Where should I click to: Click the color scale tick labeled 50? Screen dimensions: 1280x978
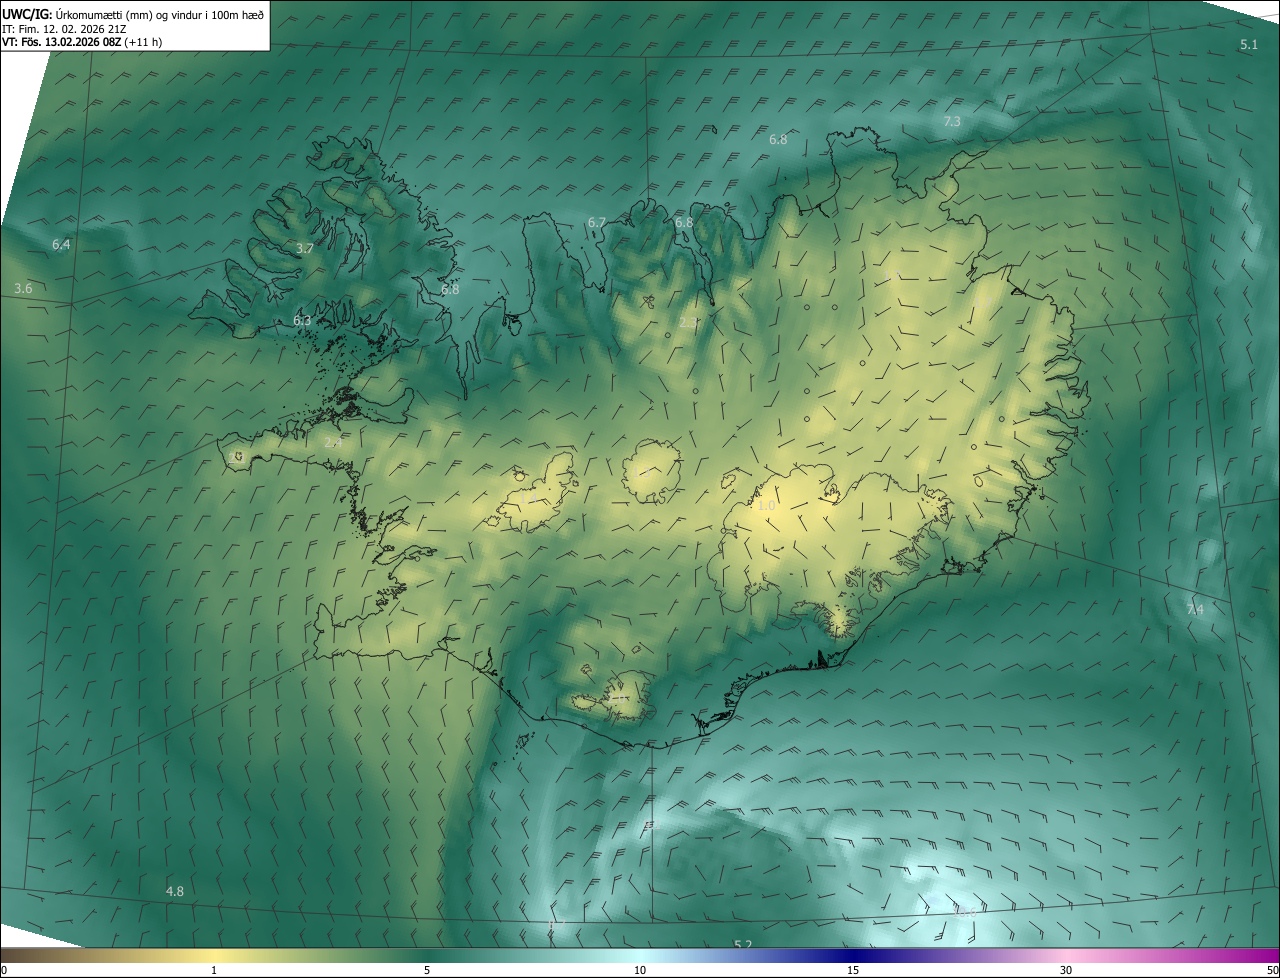tap(1272, 970)
